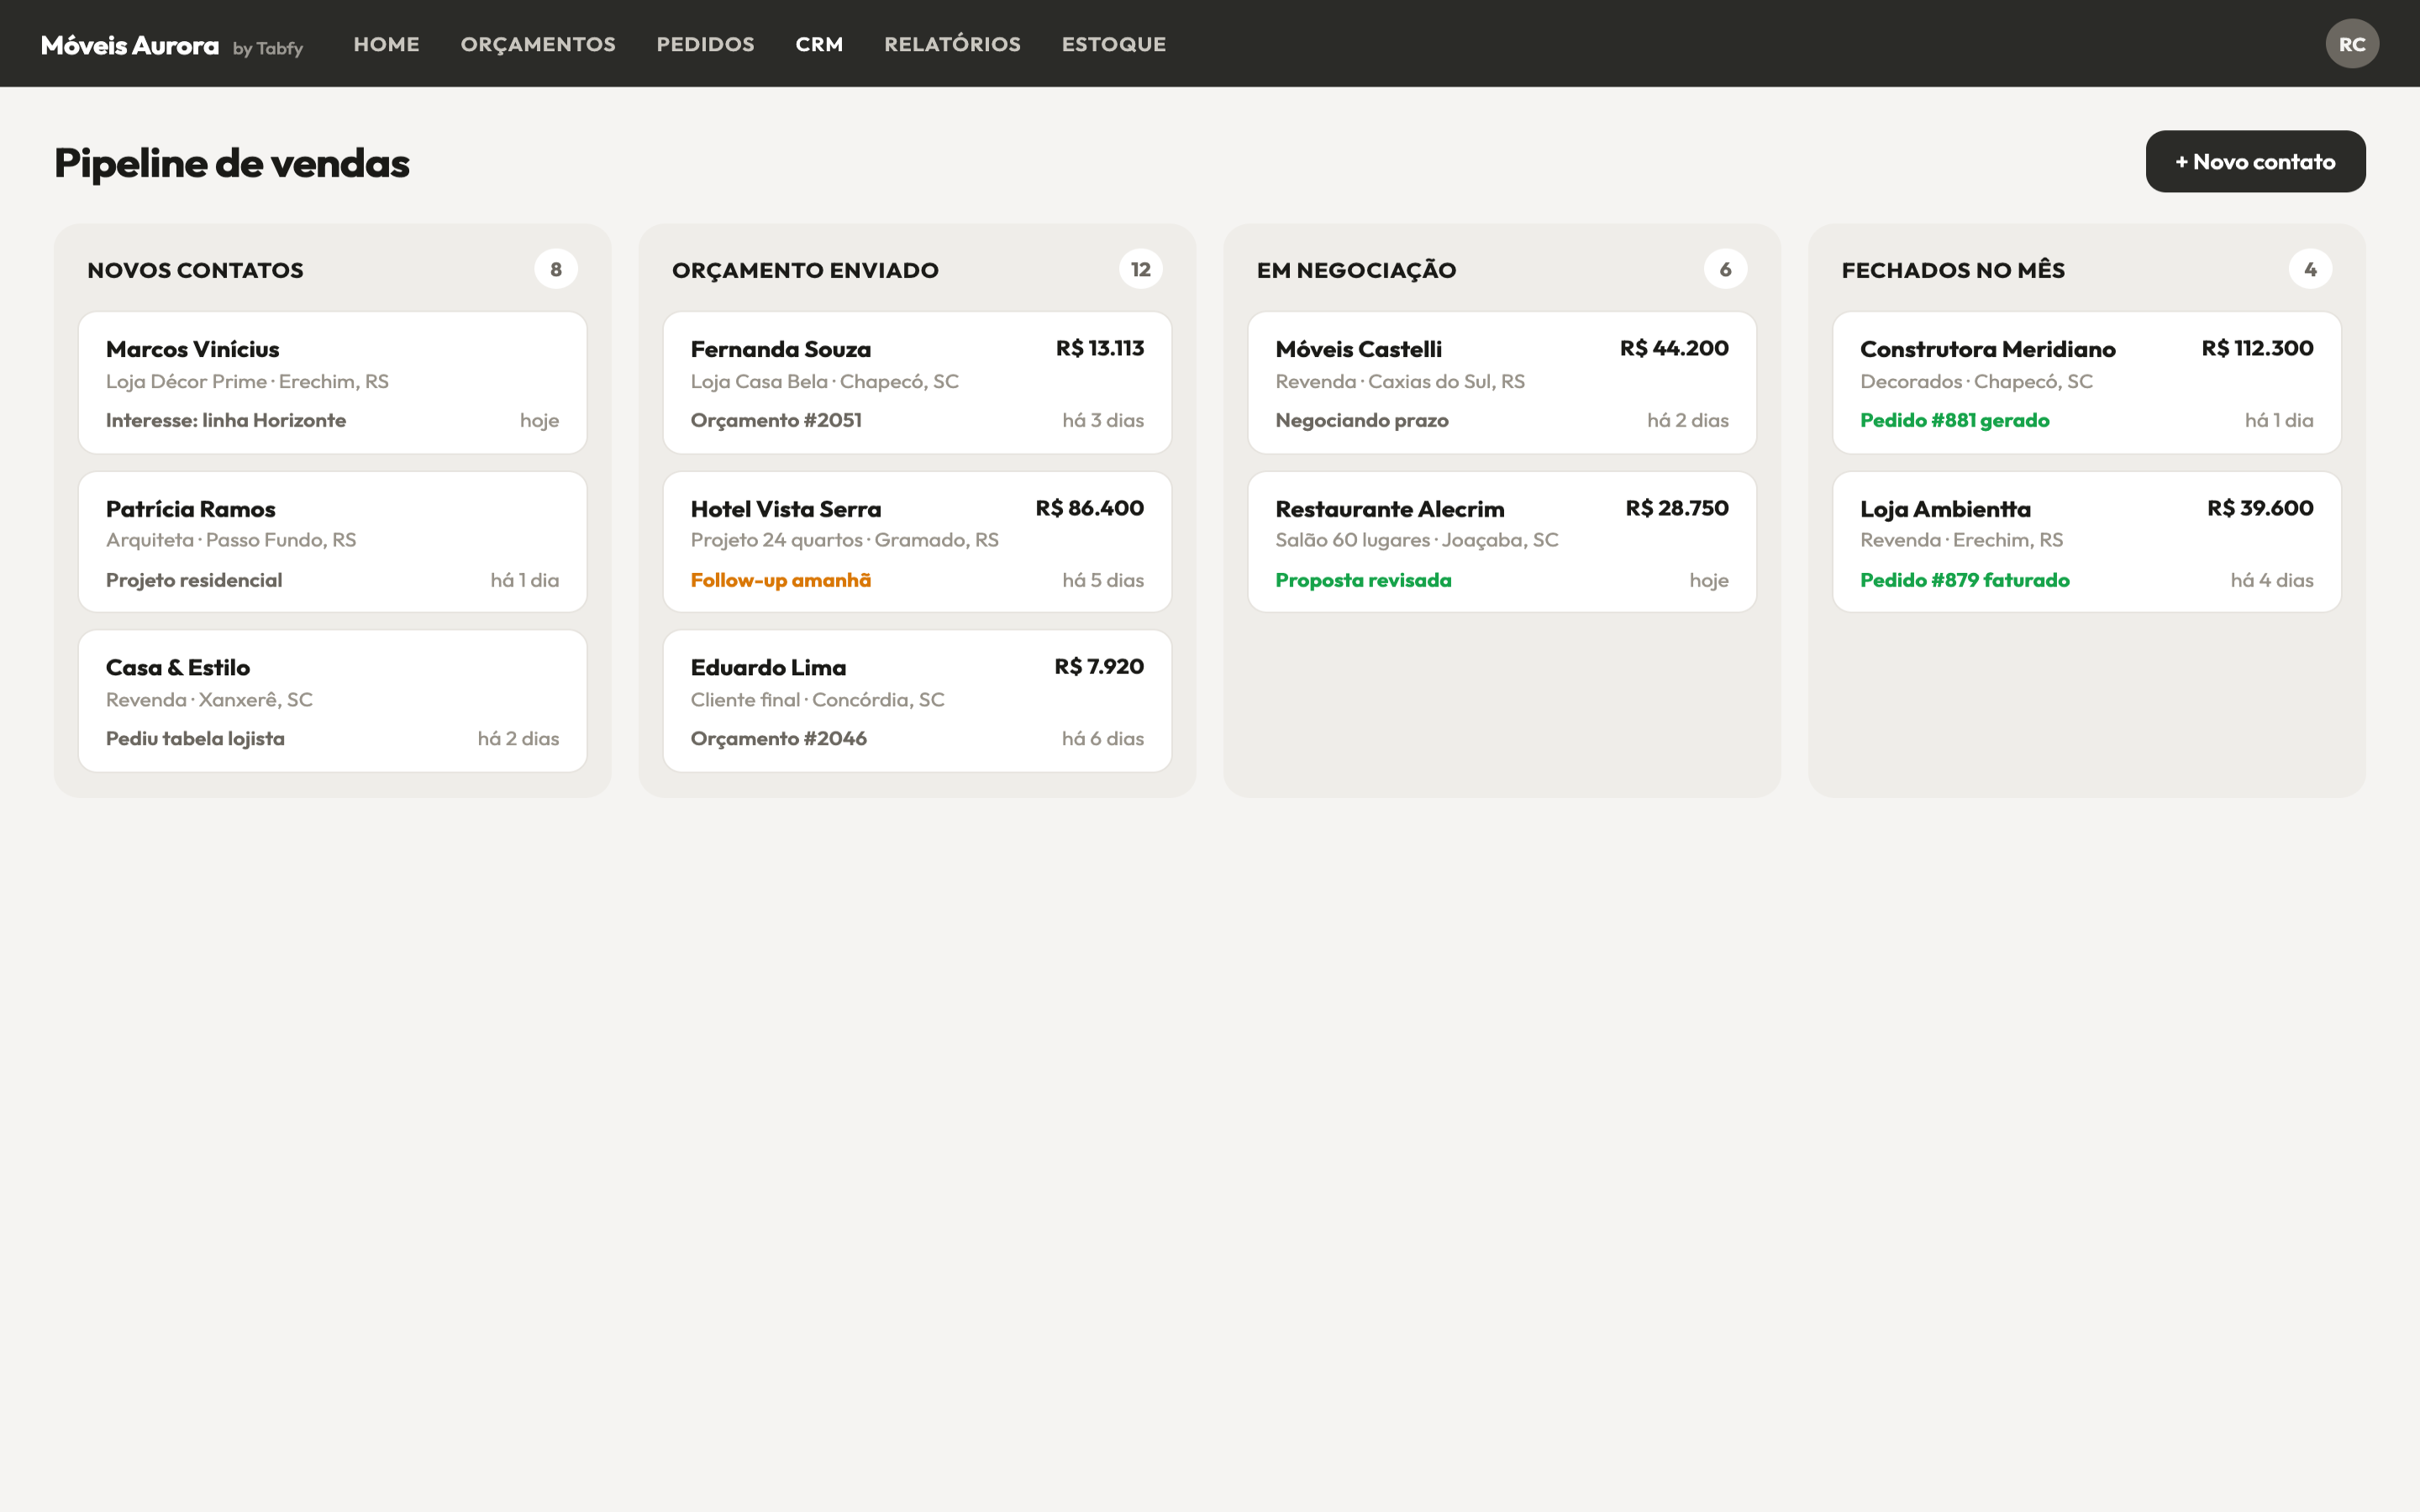Click the R$ 44.200 value

click(x=1674, y=348)
